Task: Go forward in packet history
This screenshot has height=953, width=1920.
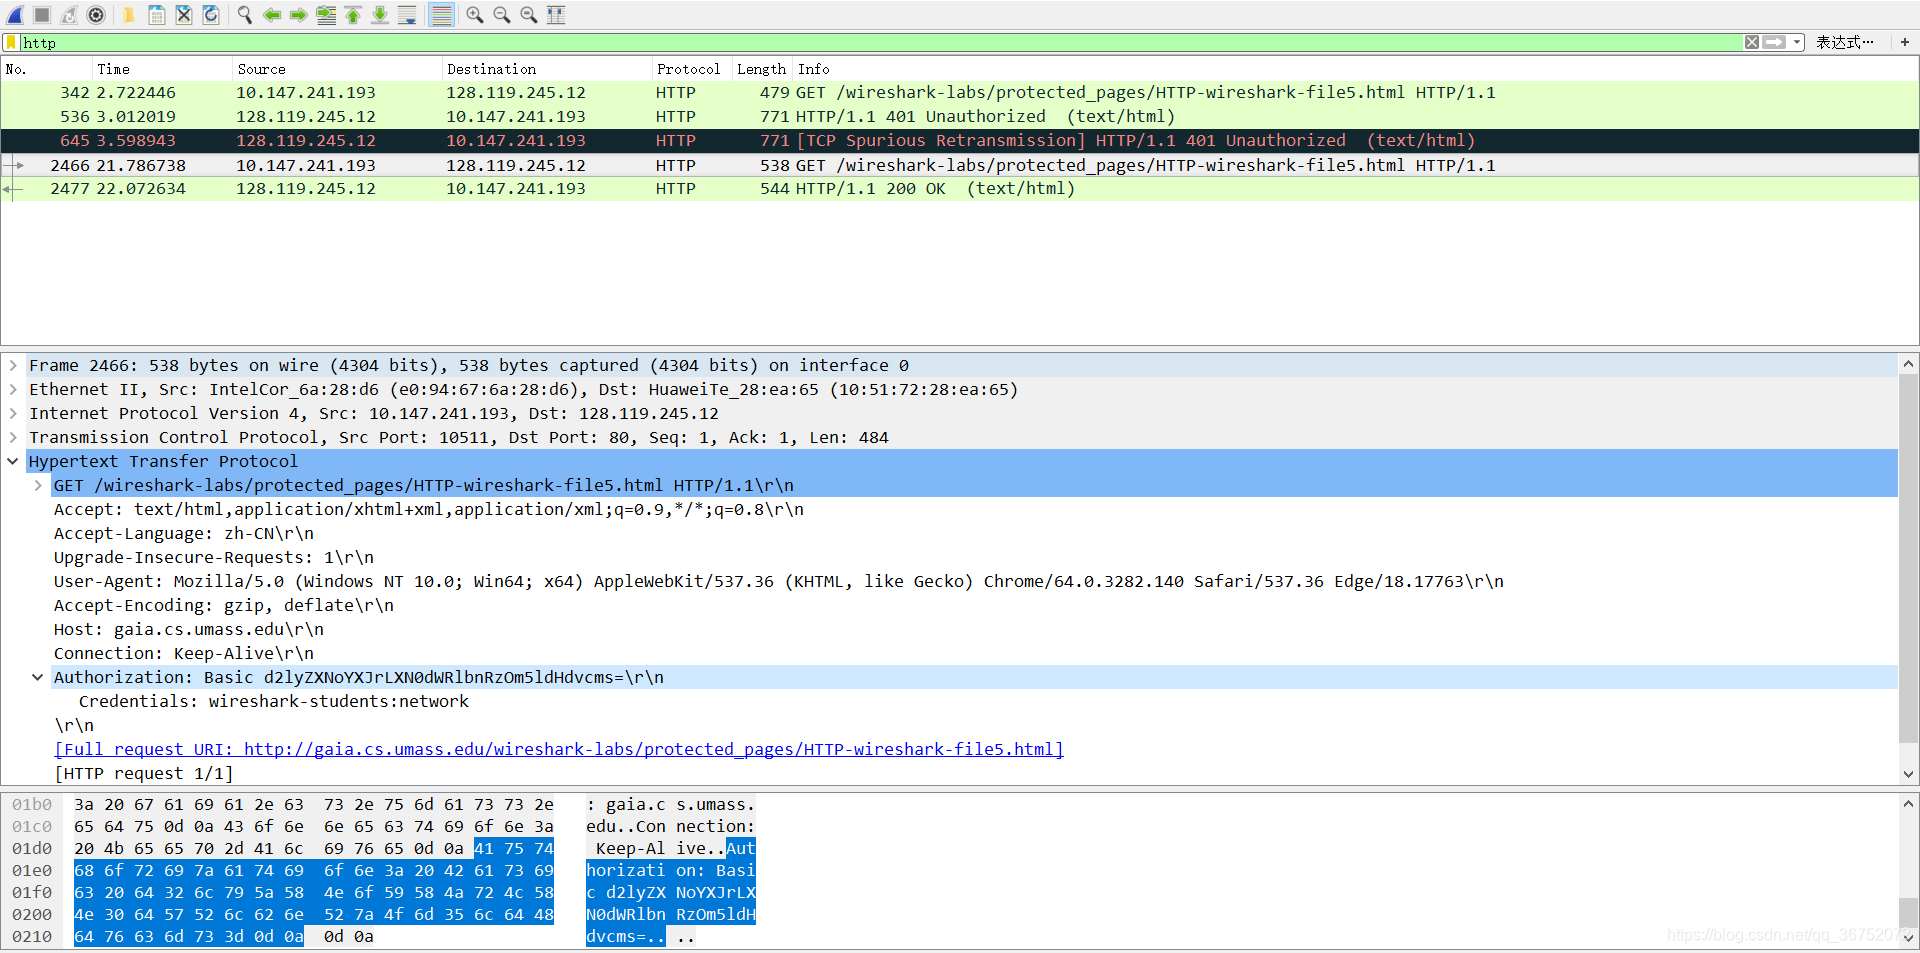Action: [x=298, y=15]
